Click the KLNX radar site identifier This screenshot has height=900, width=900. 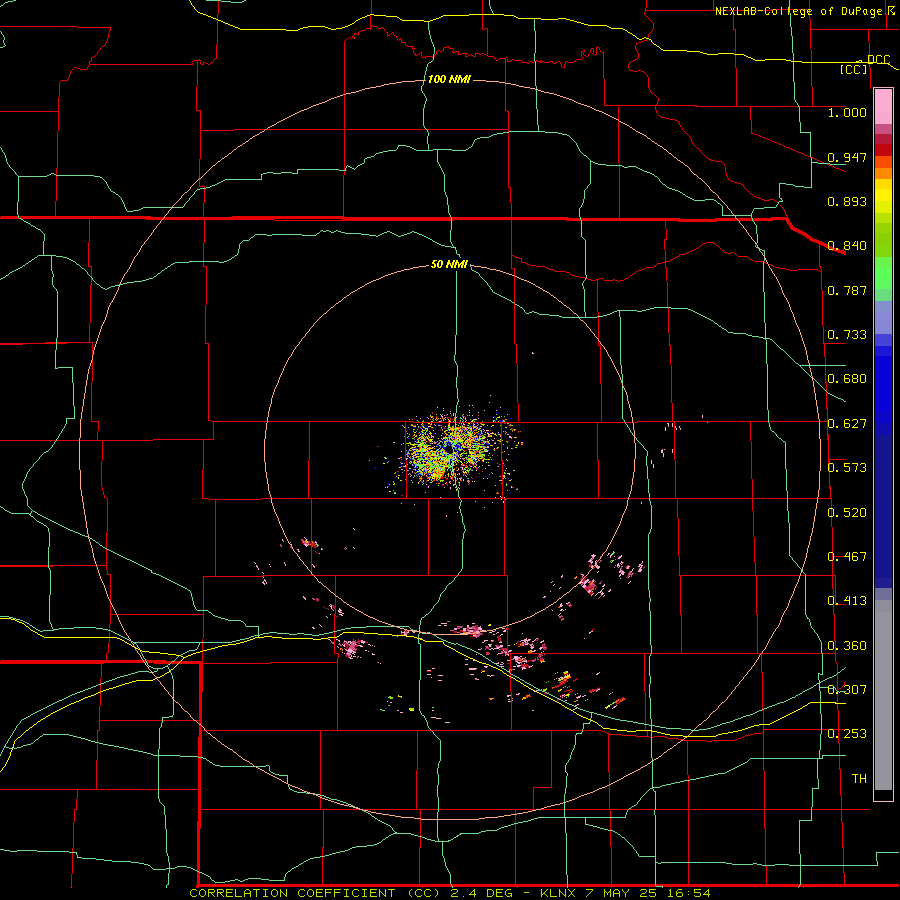(559, 893)
